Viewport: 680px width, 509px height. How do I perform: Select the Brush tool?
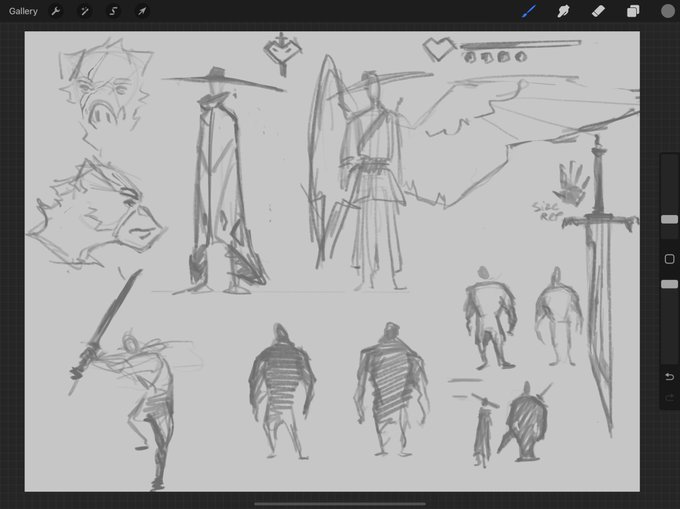pyautogui.click(x=529, y=11)
